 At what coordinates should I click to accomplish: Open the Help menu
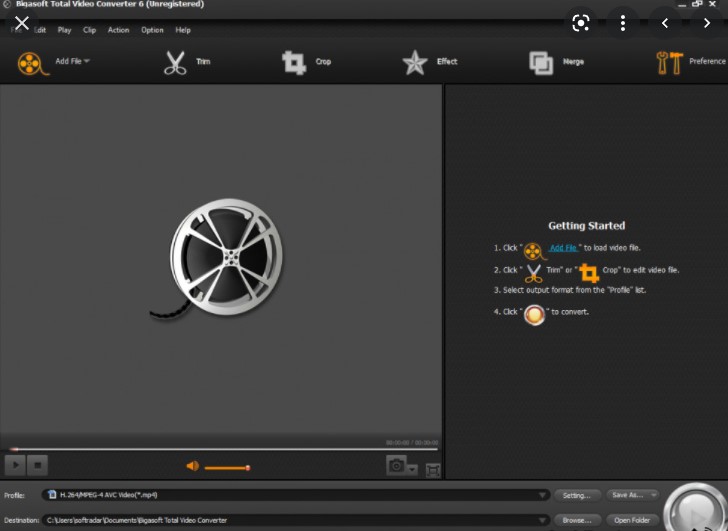coord(183,30)
